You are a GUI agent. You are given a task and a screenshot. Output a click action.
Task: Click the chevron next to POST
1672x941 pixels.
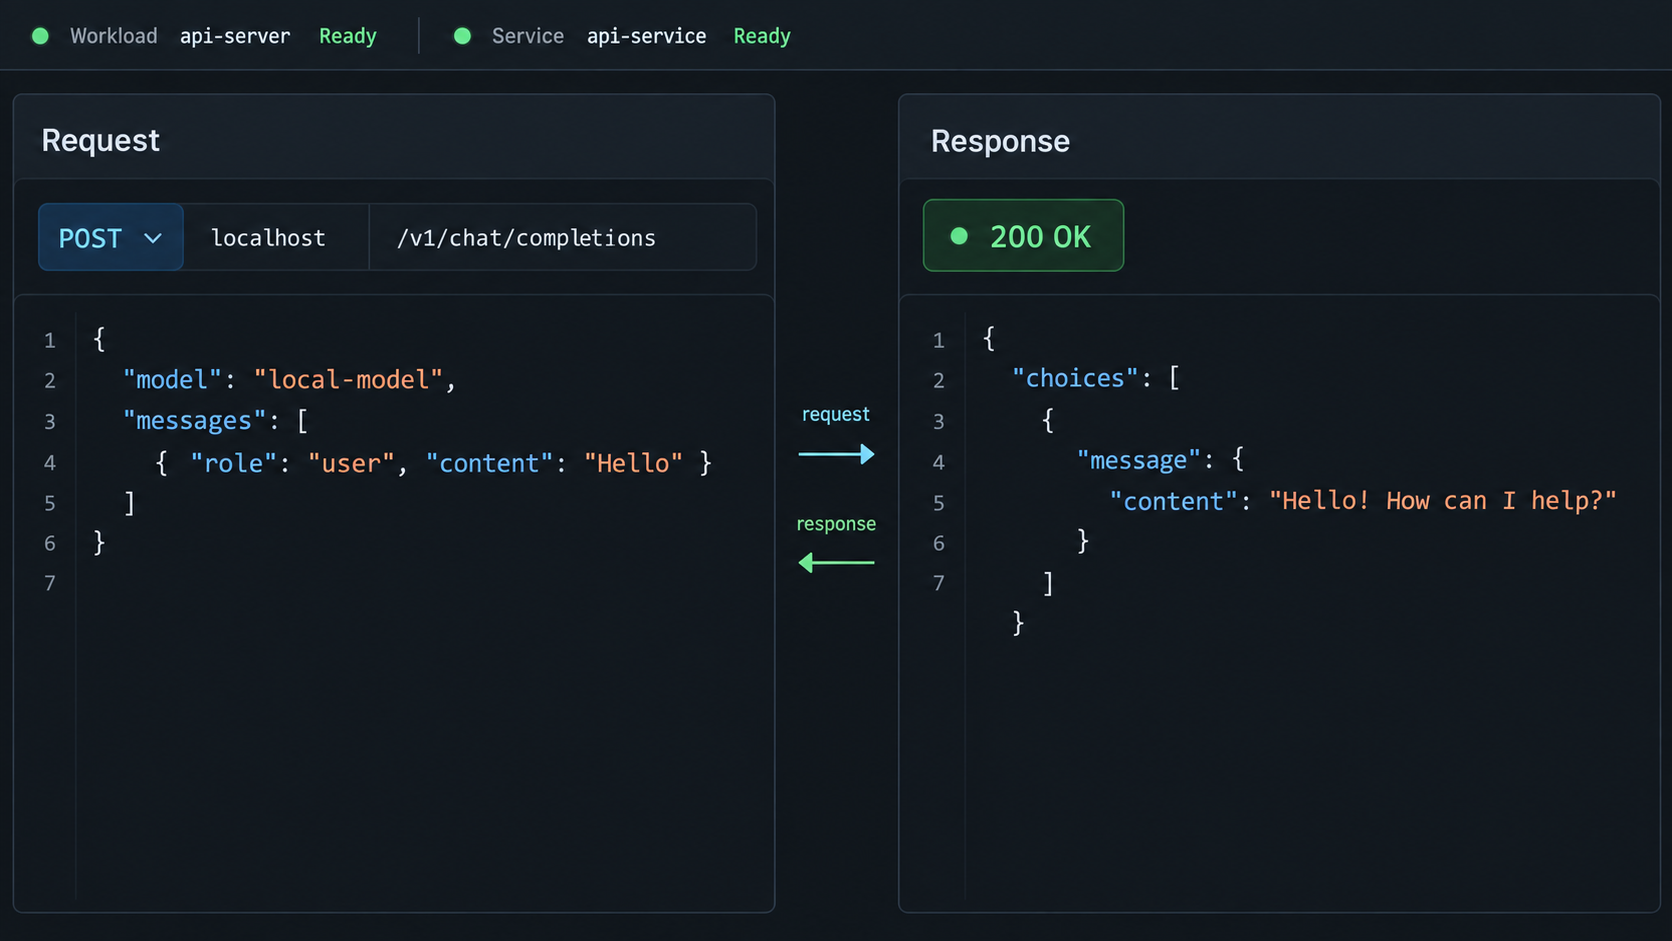pyautogui.click(x=153, y=238)
